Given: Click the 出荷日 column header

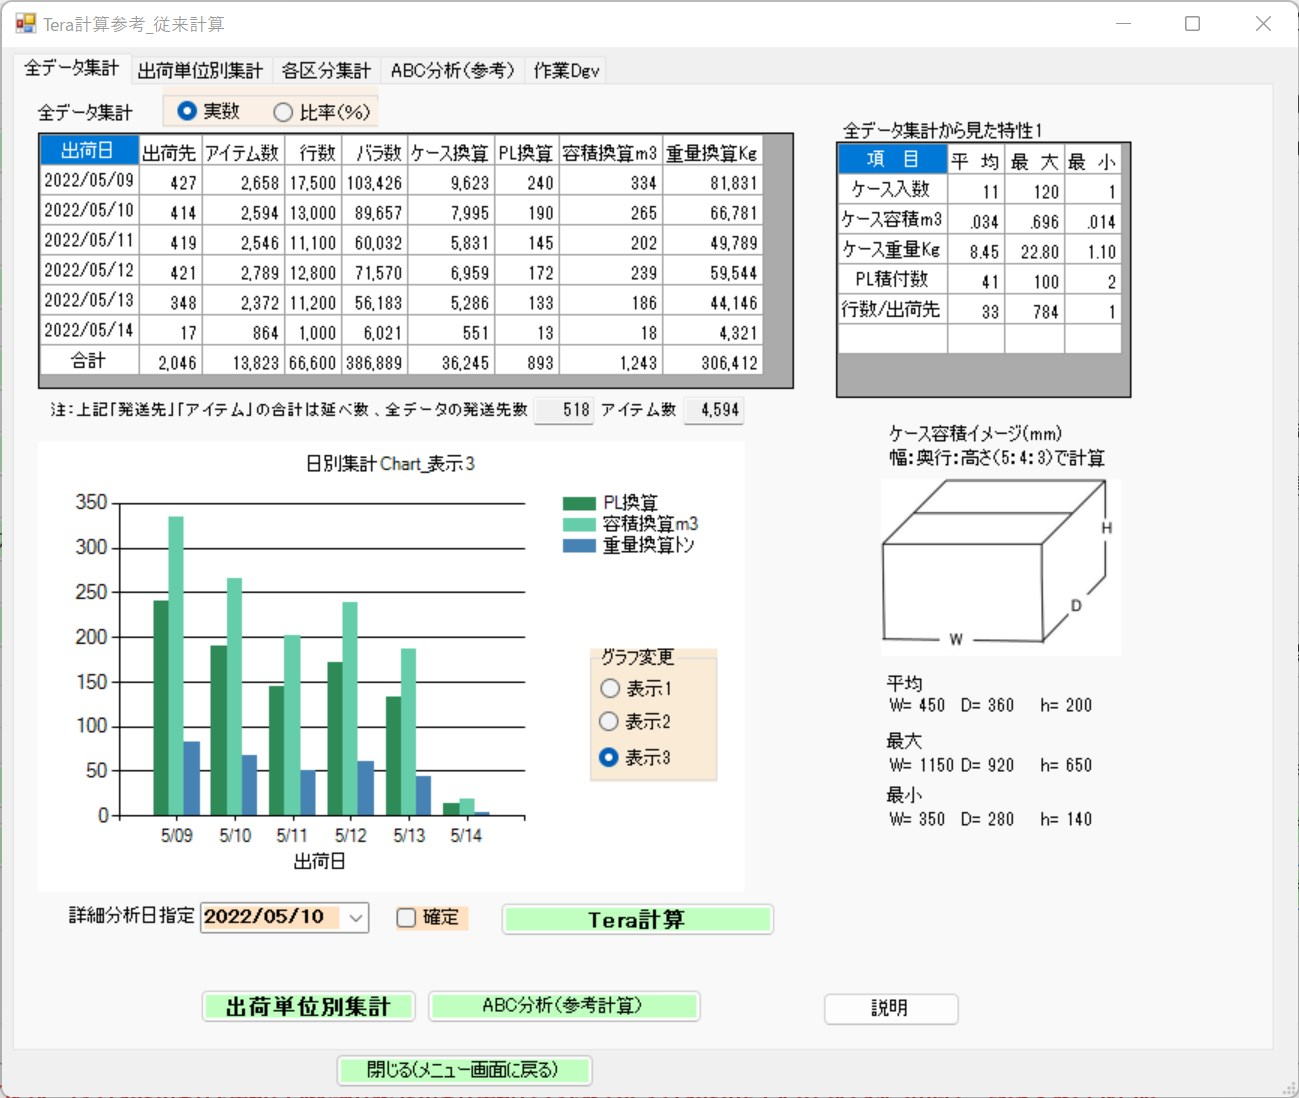Looking at the screenshot, I should 88,151.
